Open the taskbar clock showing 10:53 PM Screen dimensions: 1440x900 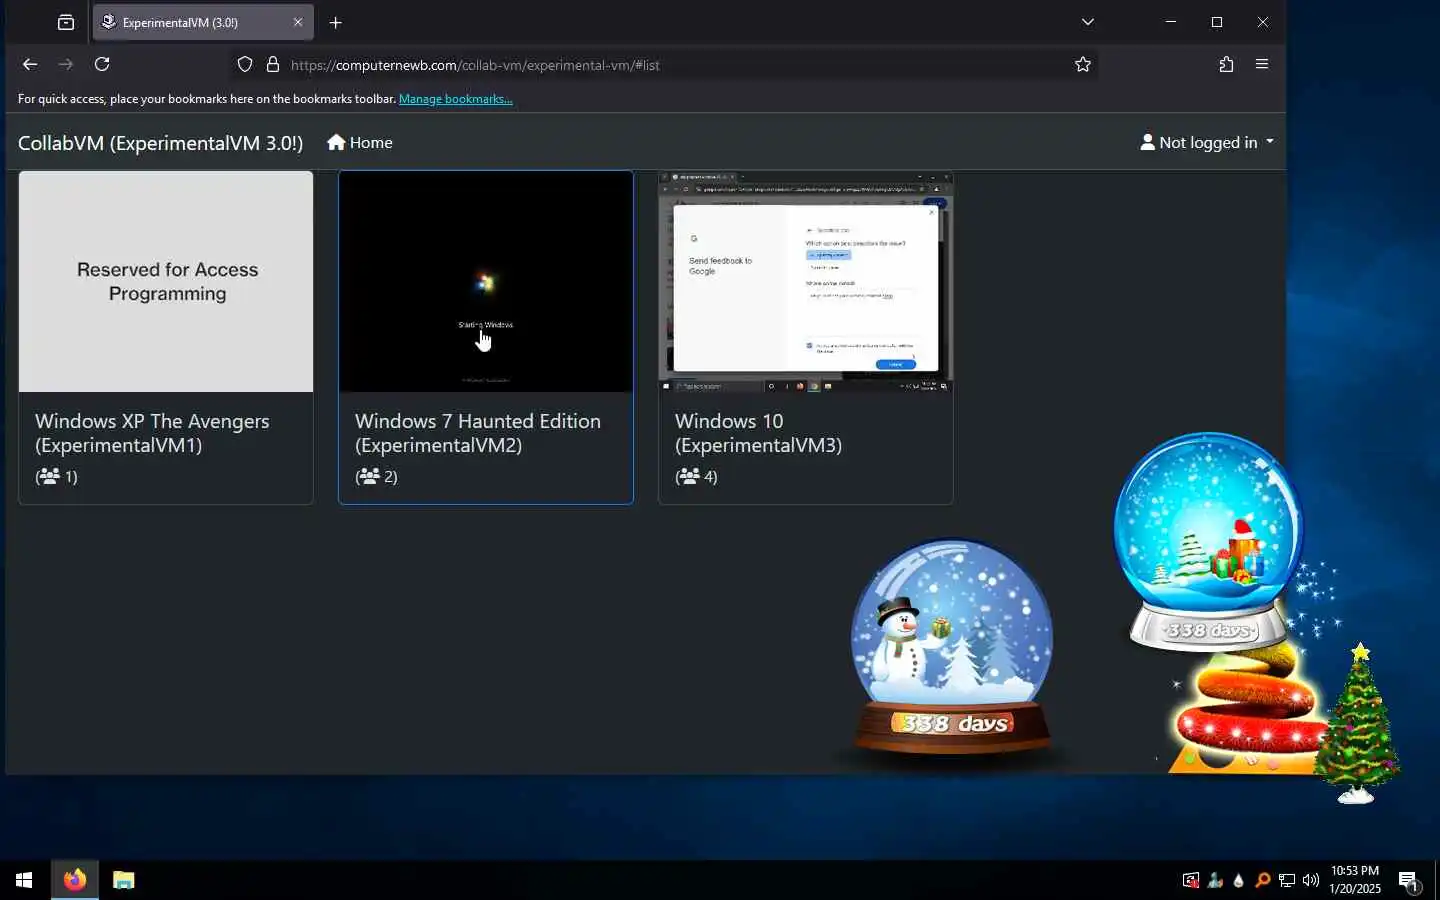(1355, 880)
